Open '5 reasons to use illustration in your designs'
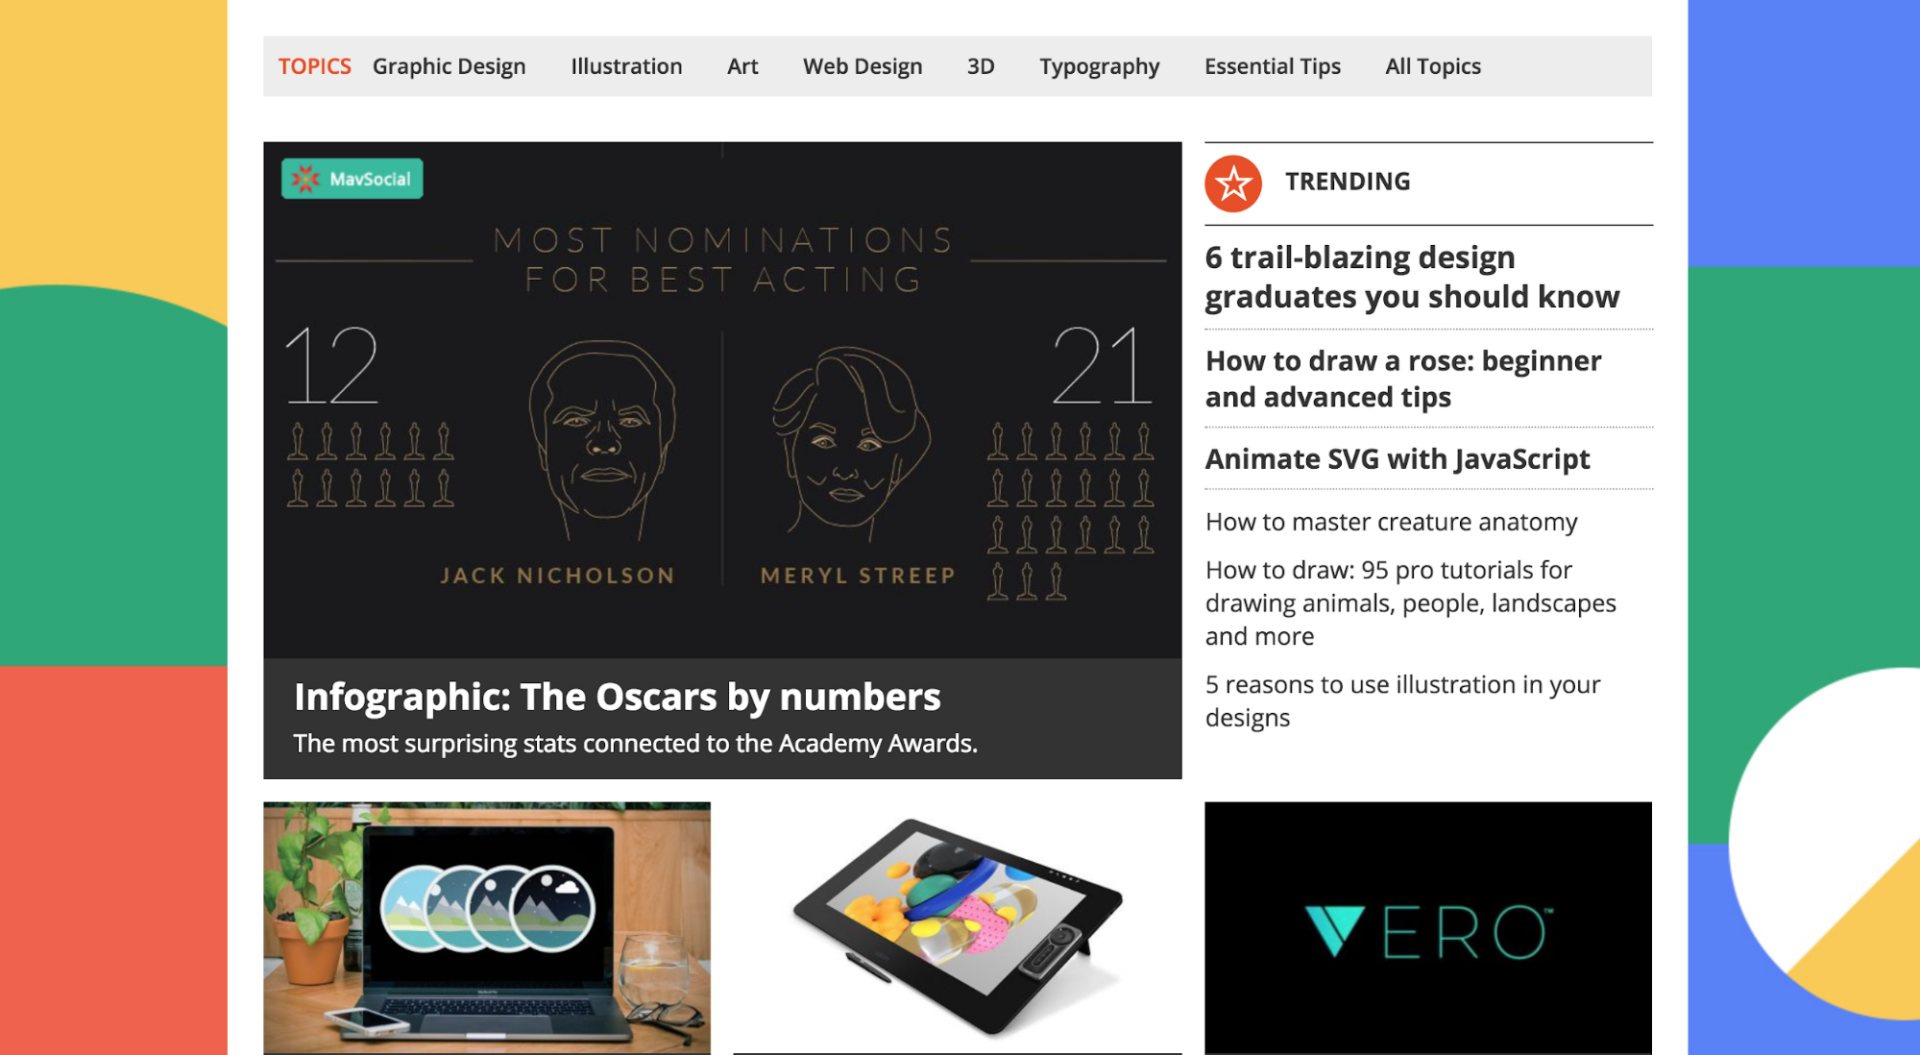 [1403, 700]
